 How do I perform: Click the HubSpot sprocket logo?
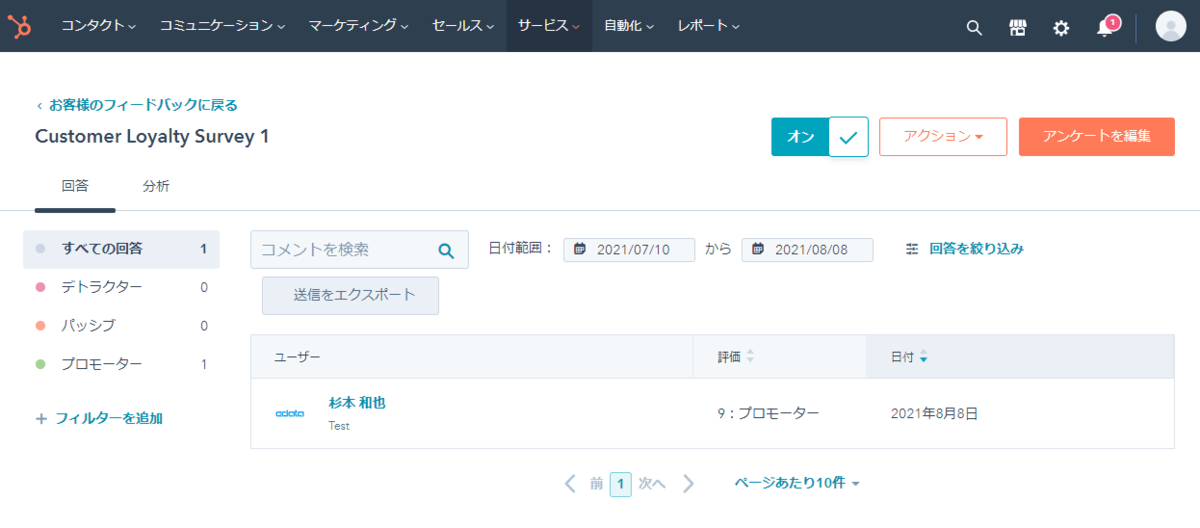[x=19, y=27]
